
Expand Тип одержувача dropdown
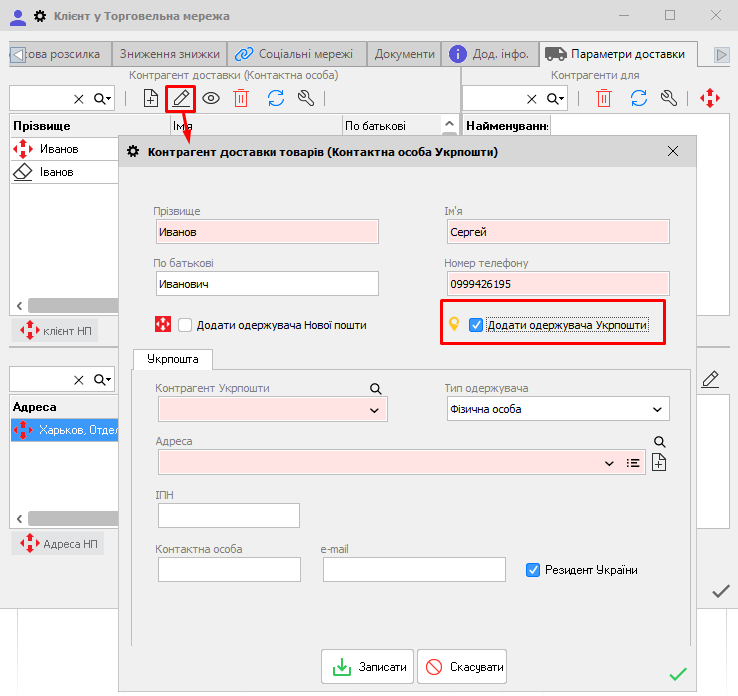point(657,409)
